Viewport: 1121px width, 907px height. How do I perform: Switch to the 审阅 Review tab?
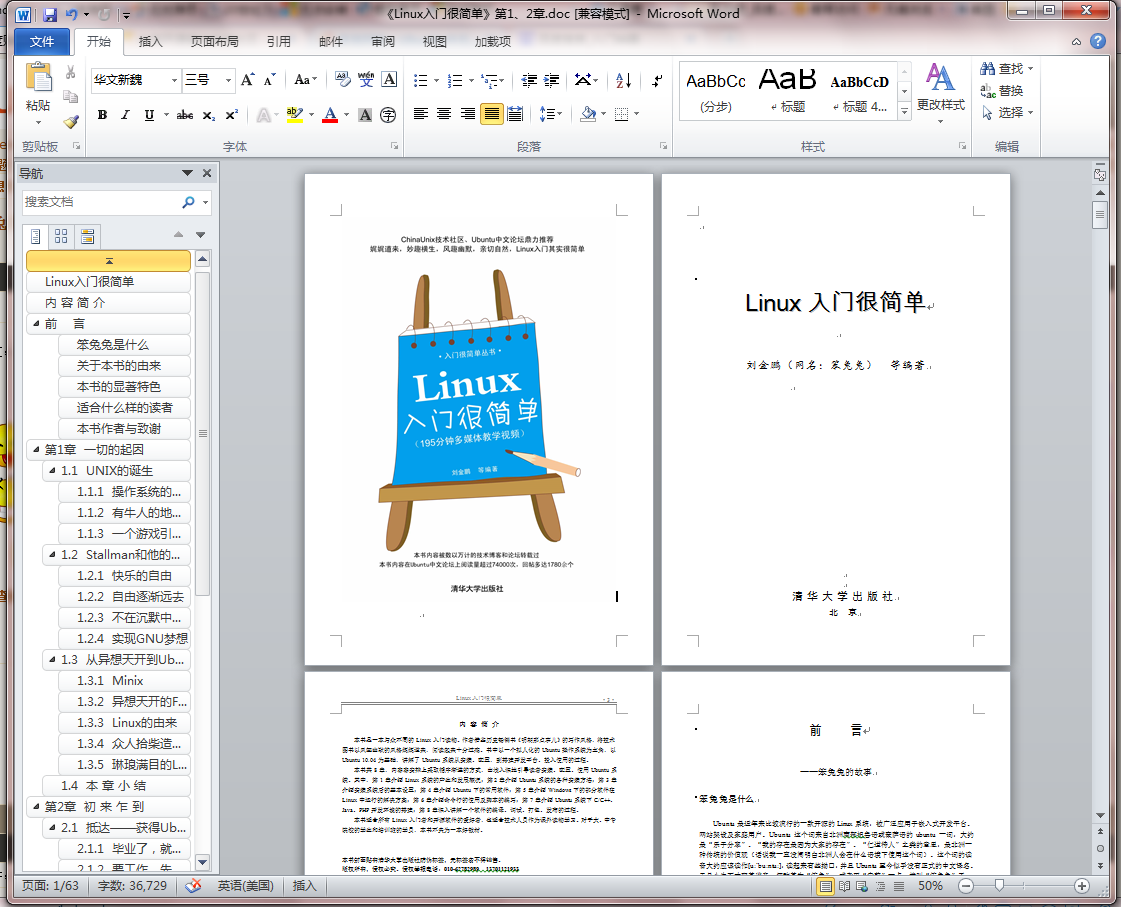[382, 41]
